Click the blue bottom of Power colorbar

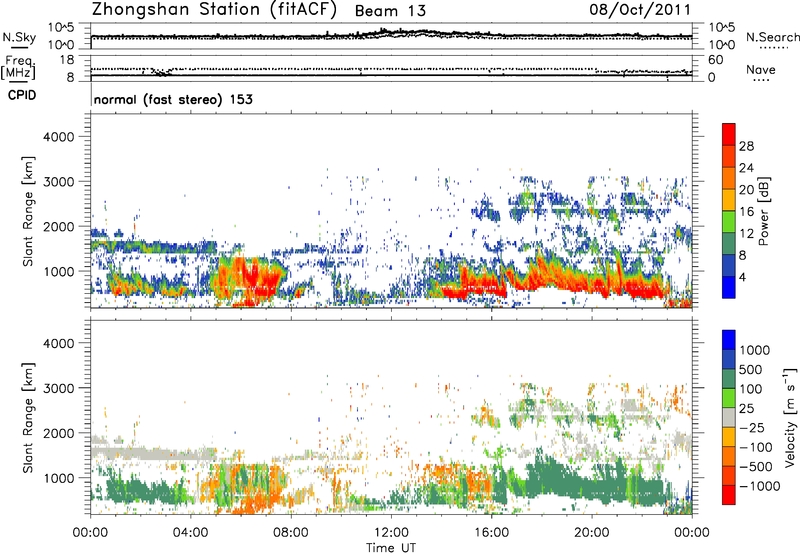point(729,288)
